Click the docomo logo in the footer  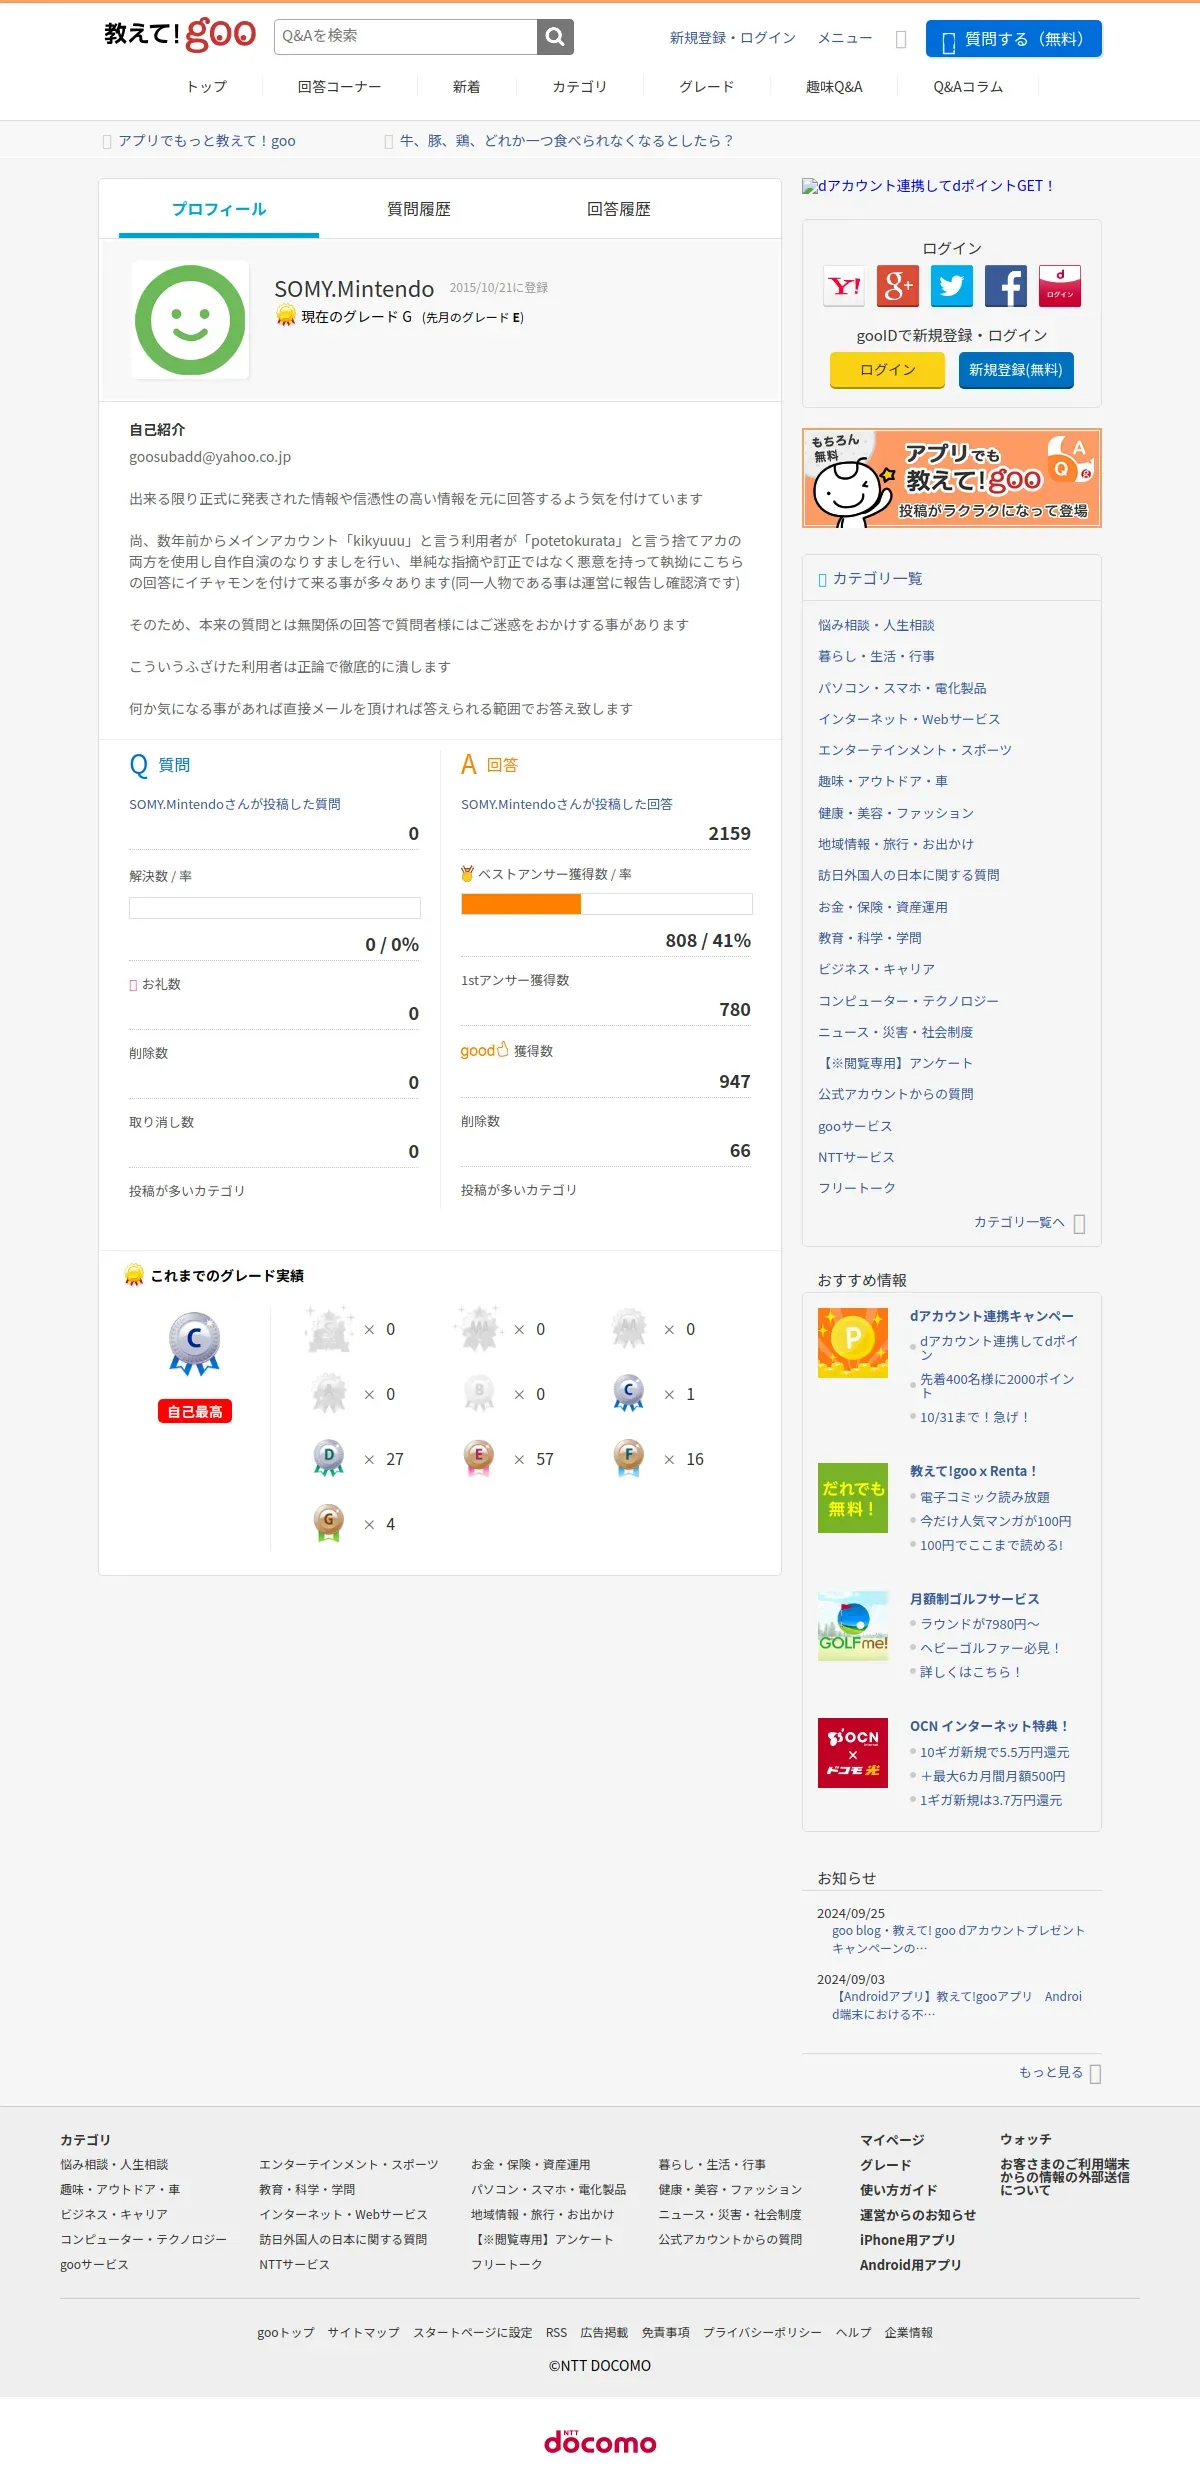[x=600, y=2441]
